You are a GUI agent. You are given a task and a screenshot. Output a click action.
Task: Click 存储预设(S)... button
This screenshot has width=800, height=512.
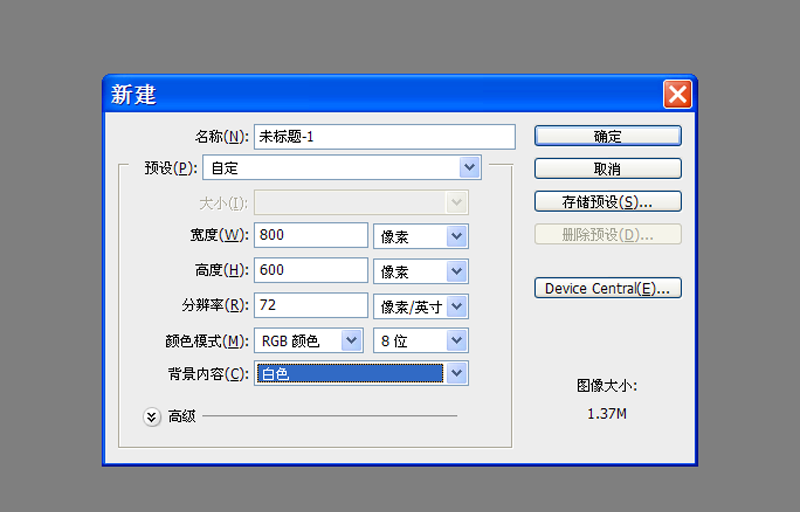[x=608, y=201]
